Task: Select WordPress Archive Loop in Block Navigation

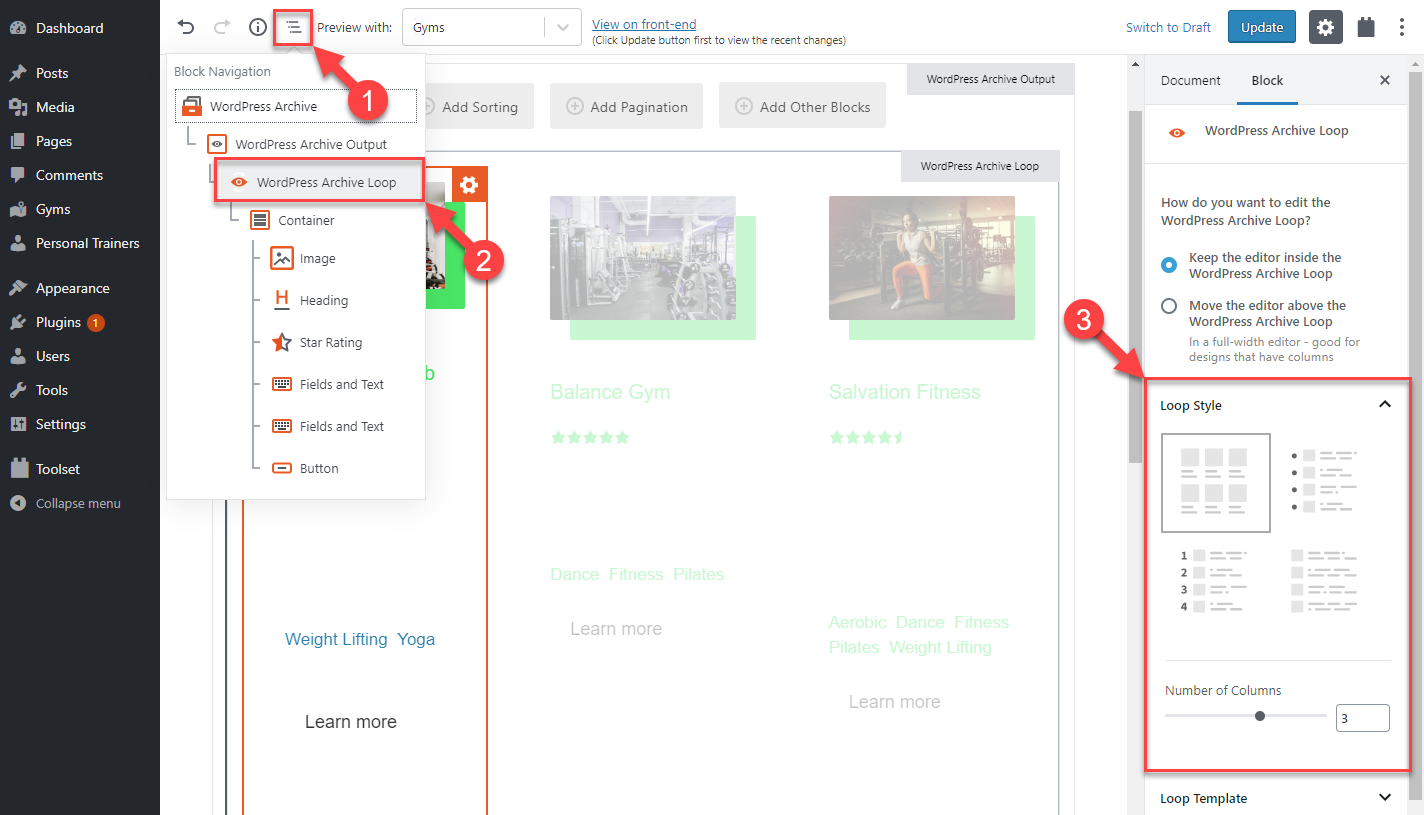Action: tap(320, 182)
